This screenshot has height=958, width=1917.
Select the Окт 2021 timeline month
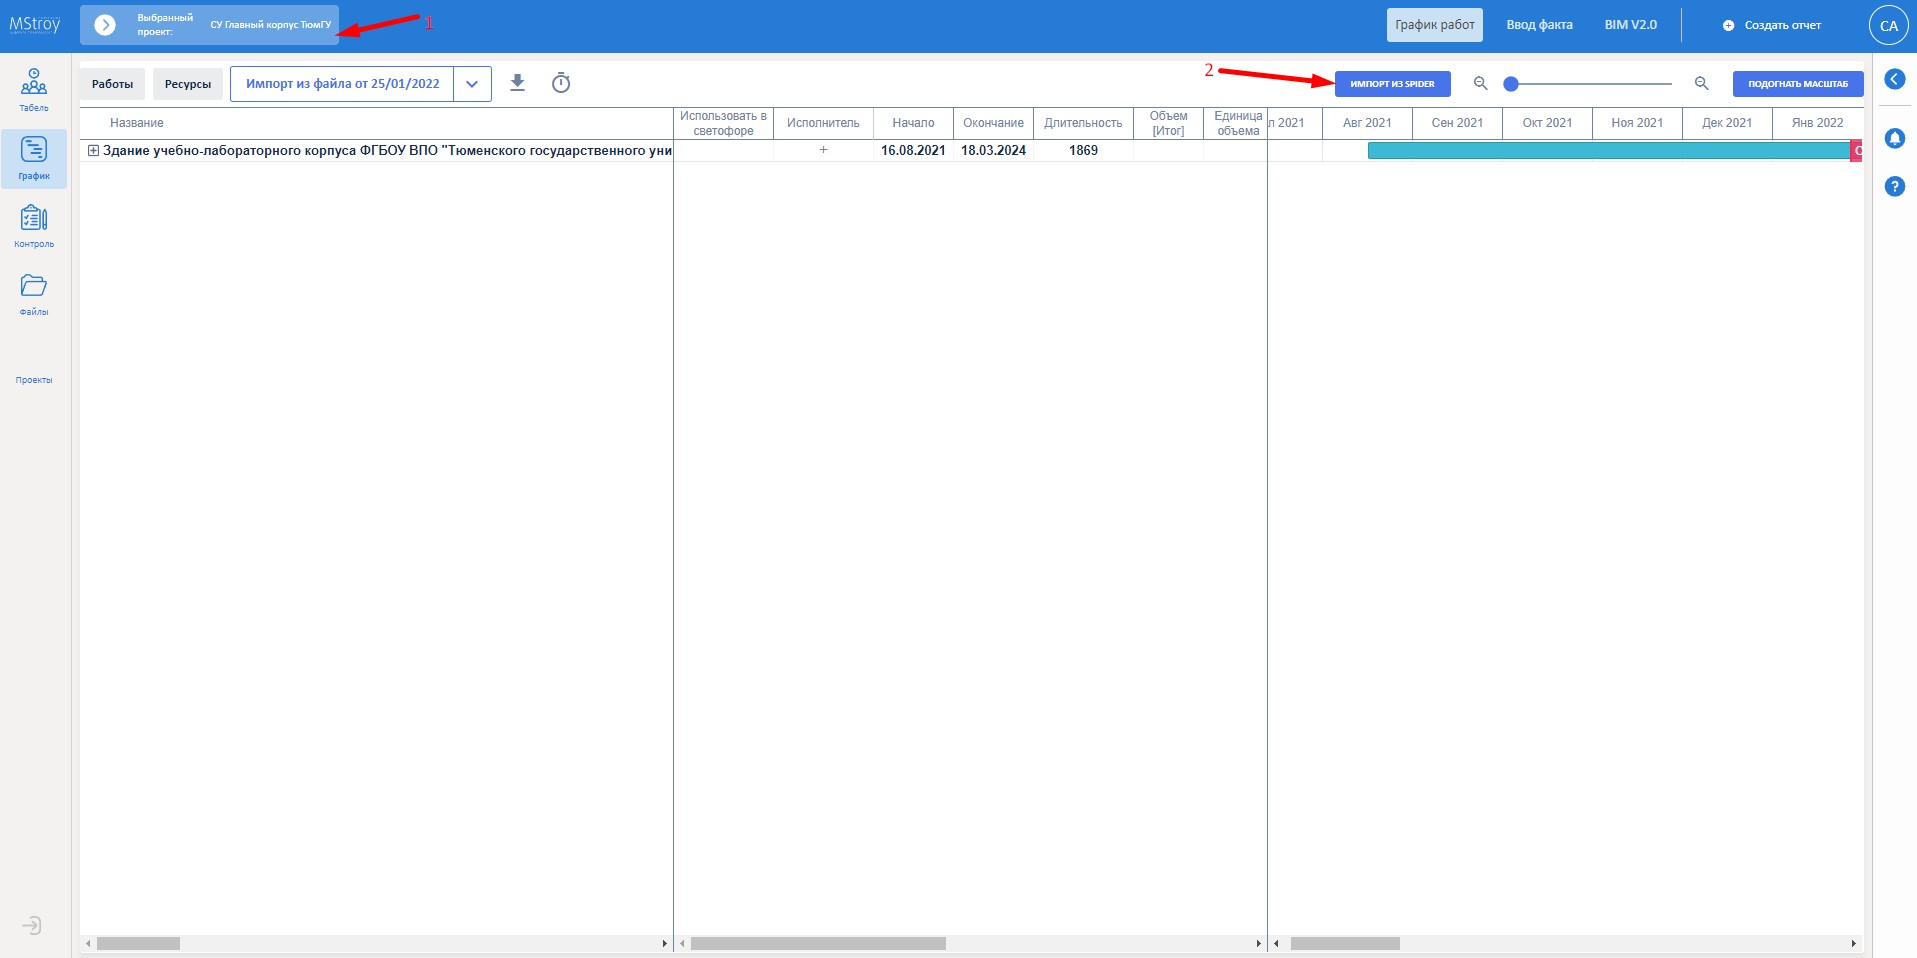click(x=1547, y=123)
